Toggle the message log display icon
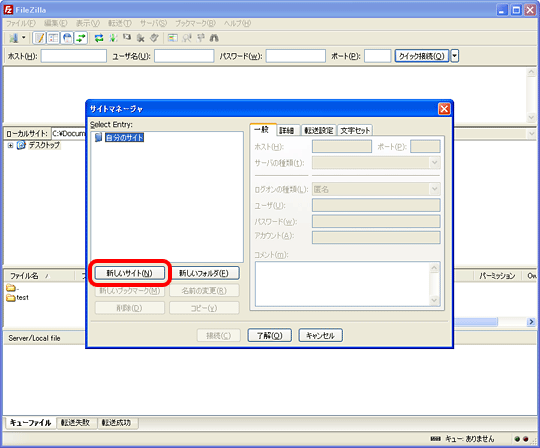 click(x=39, y=38)
